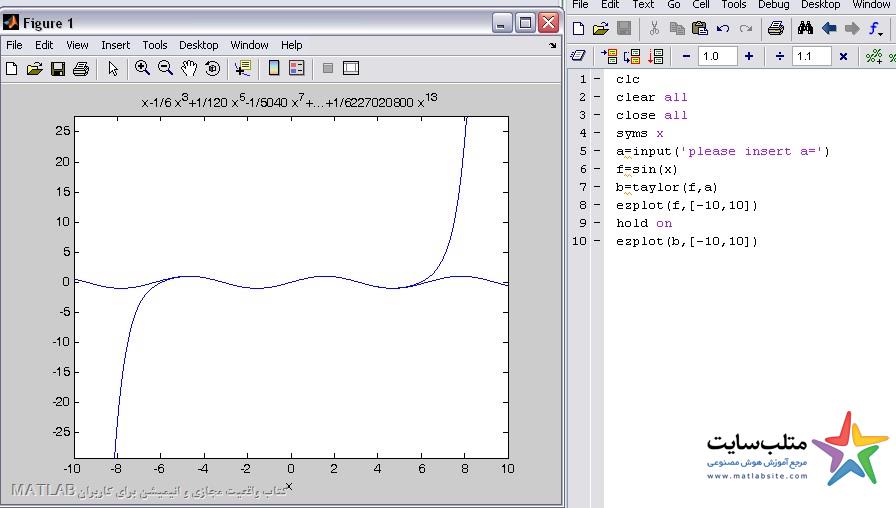896x508 pixels.
Task: Click New Figure icon in Figure toolbar
Action: pos(11,69)
